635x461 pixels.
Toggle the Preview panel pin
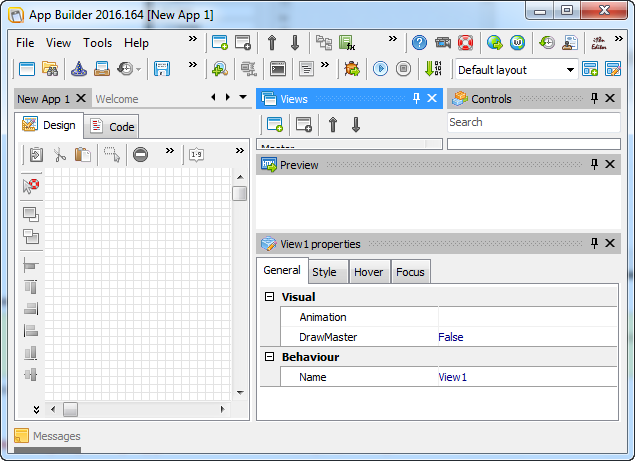[x=594, y=164]
